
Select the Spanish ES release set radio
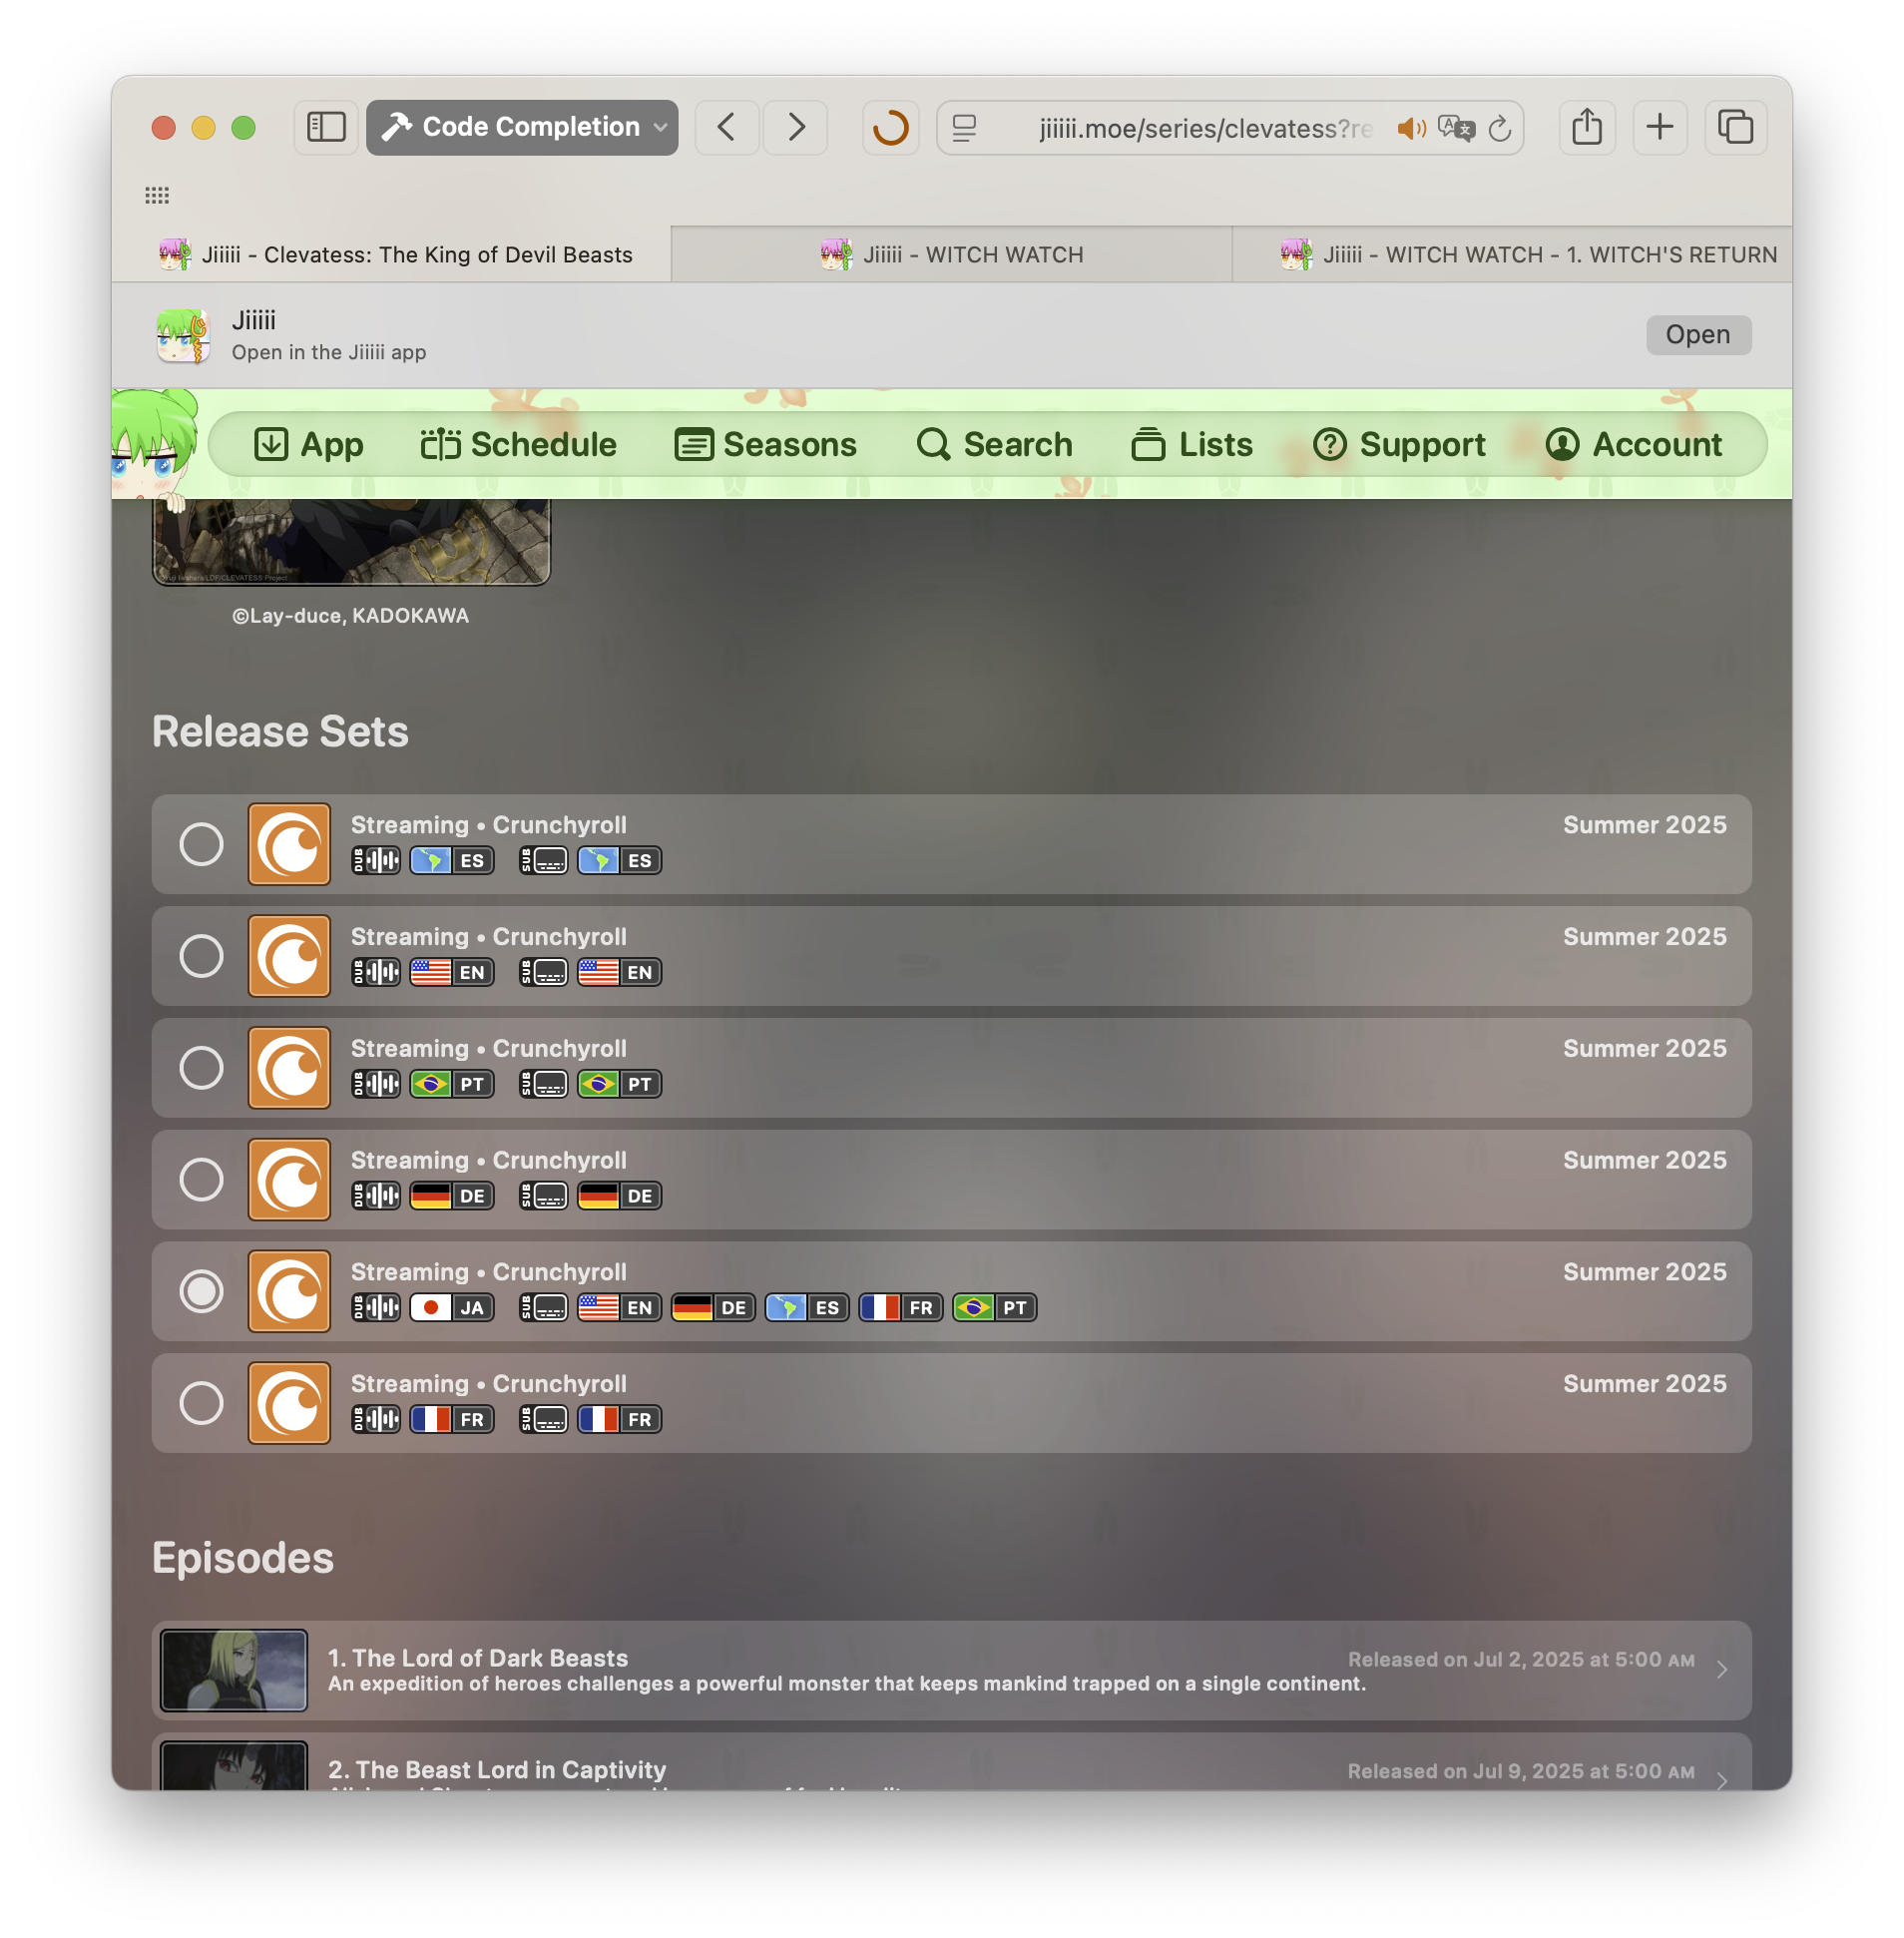tap(201, 844)
